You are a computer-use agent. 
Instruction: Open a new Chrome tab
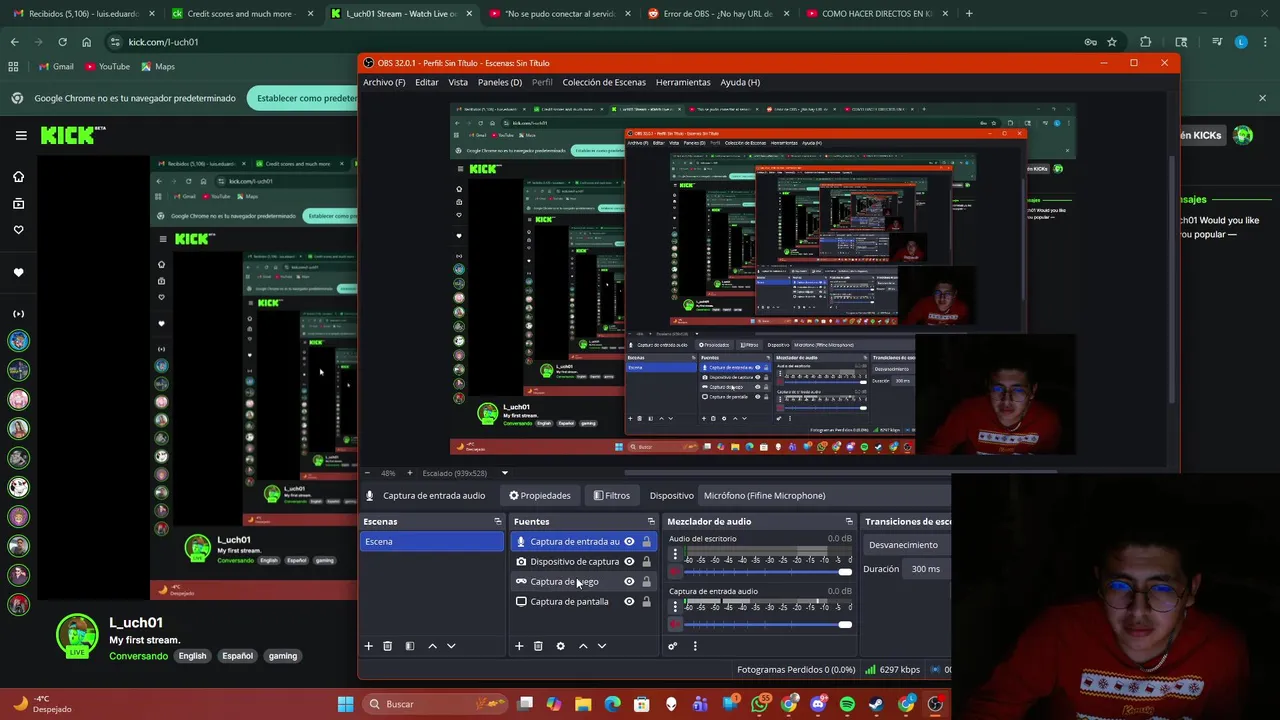coord(969,14)
